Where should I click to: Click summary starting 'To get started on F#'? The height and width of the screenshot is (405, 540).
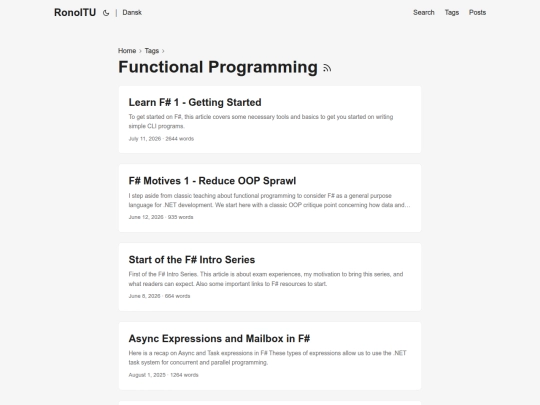tap(261, 122)
